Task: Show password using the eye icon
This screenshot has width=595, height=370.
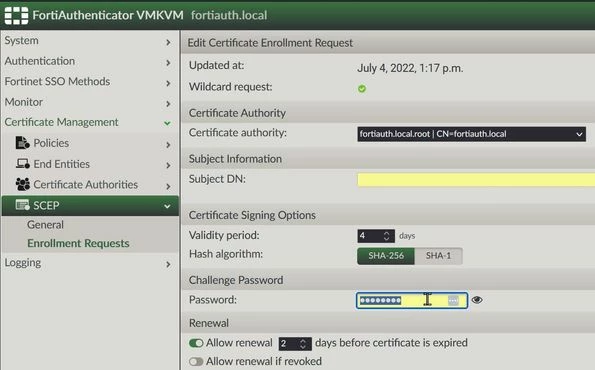Action: click(x=477, y=300)
